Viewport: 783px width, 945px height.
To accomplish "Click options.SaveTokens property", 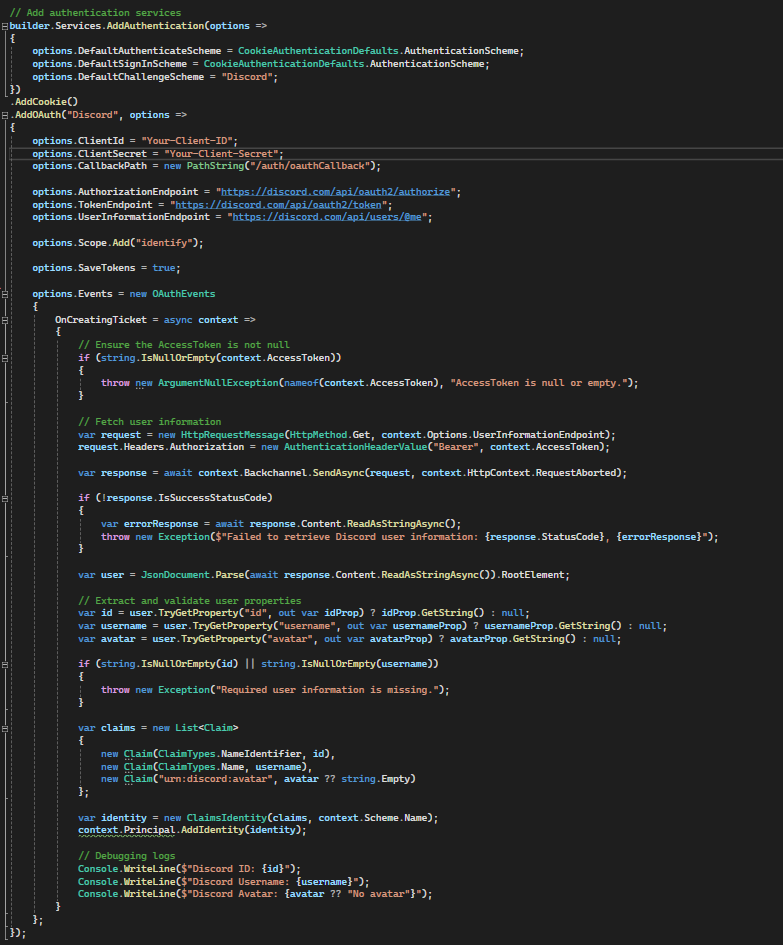I will (x=84, y=268).
